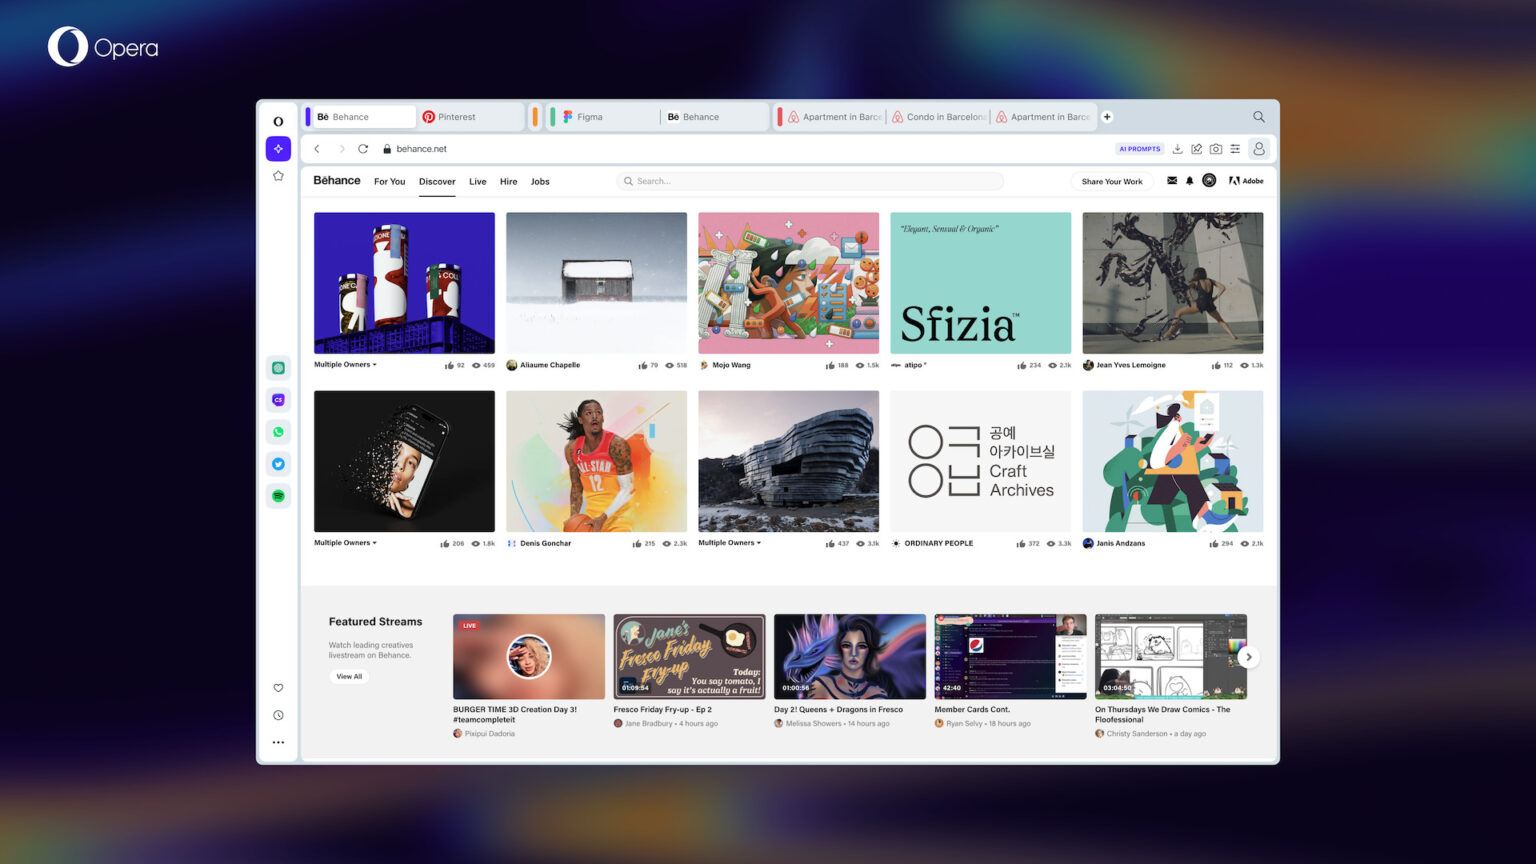The width and height of the screenshot is (1536, 864).
Task: Advance Featured Streams with the right arrow
Action: pyautogui.click(x=1248, y=657)
